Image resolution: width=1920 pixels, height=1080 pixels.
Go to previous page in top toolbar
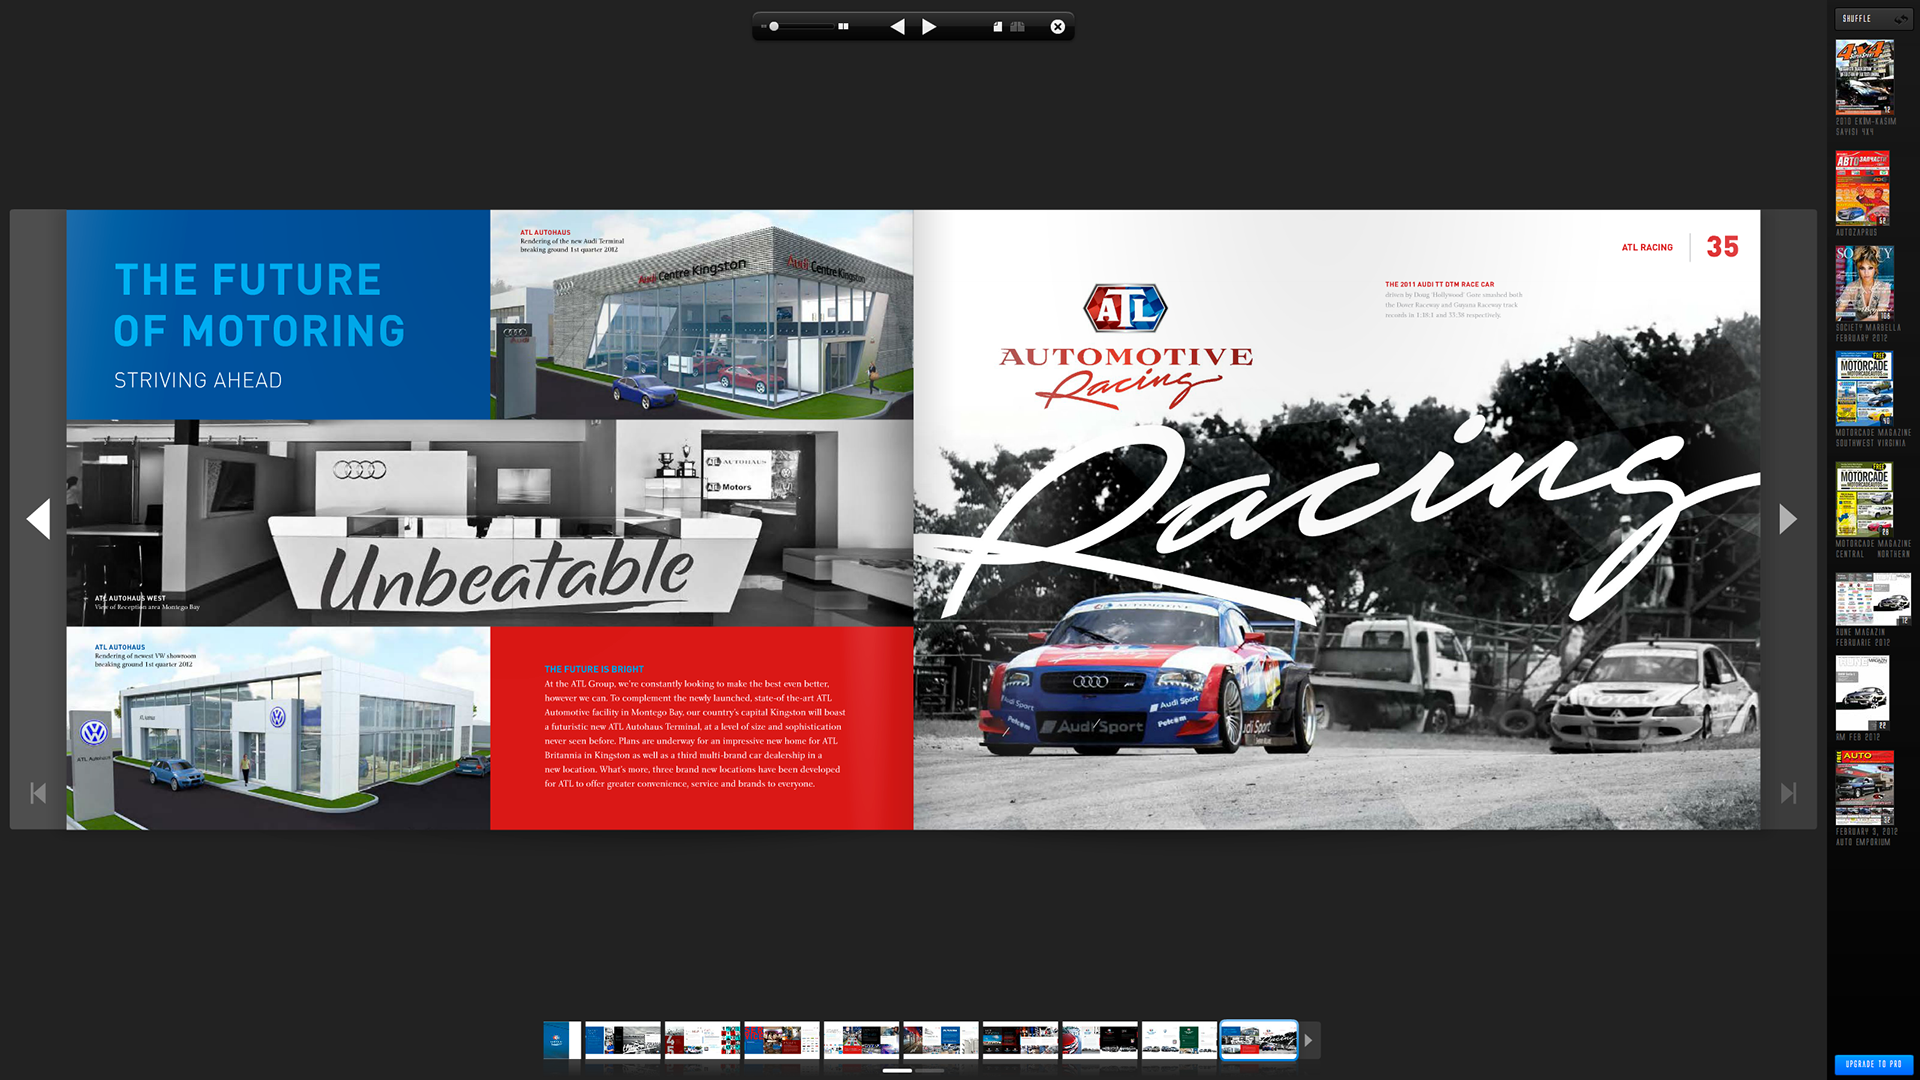[897, 27]
